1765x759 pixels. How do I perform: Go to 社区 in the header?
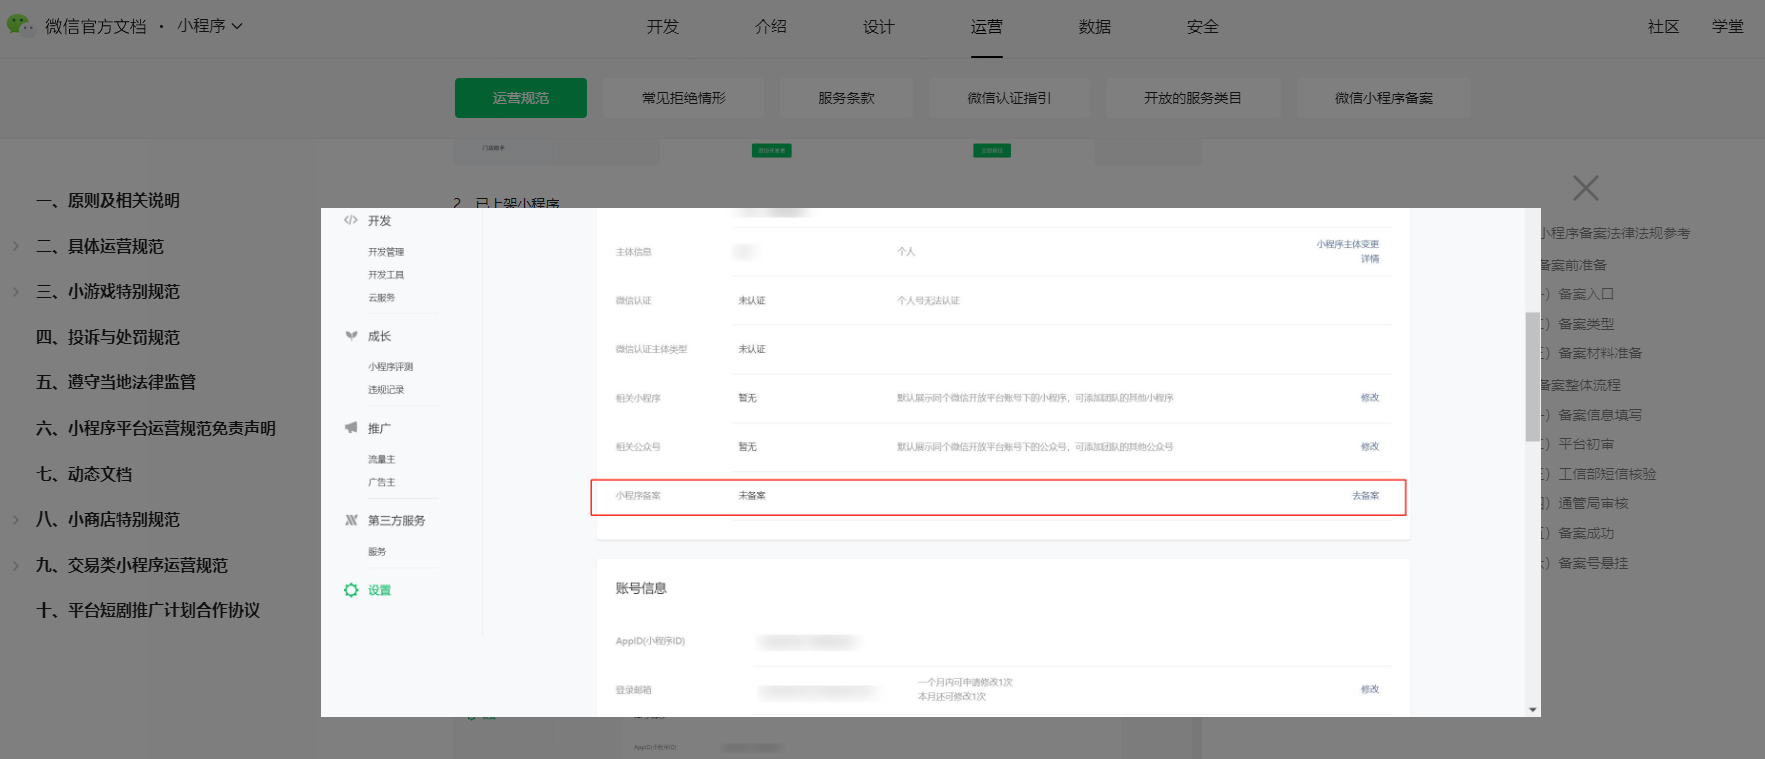click(1664, 27)
